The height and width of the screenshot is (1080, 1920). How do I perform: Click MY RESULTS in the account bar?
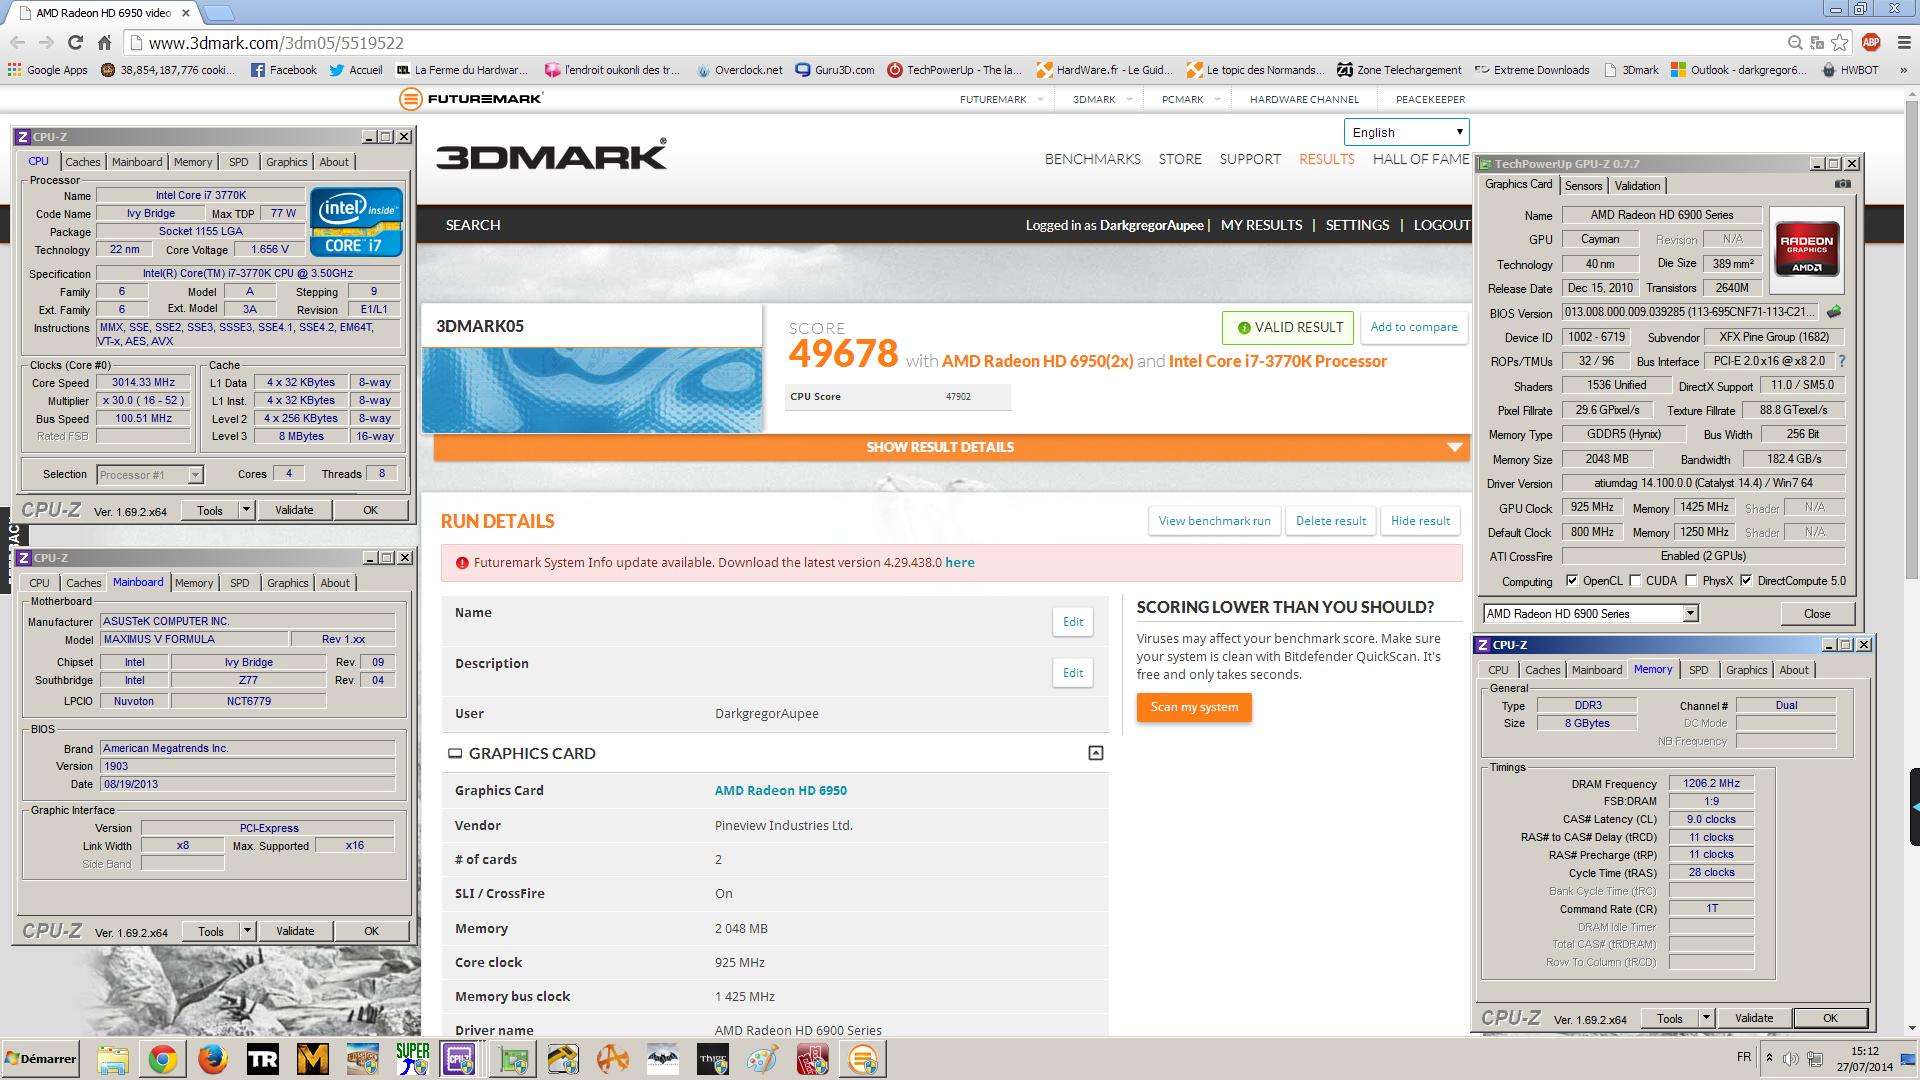[x=1261, y=225]
